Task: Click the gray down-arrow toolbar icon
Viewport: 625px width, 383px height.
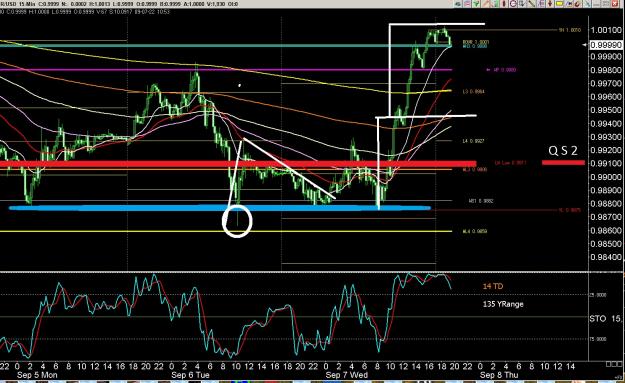Action: (x=522, y=4)
